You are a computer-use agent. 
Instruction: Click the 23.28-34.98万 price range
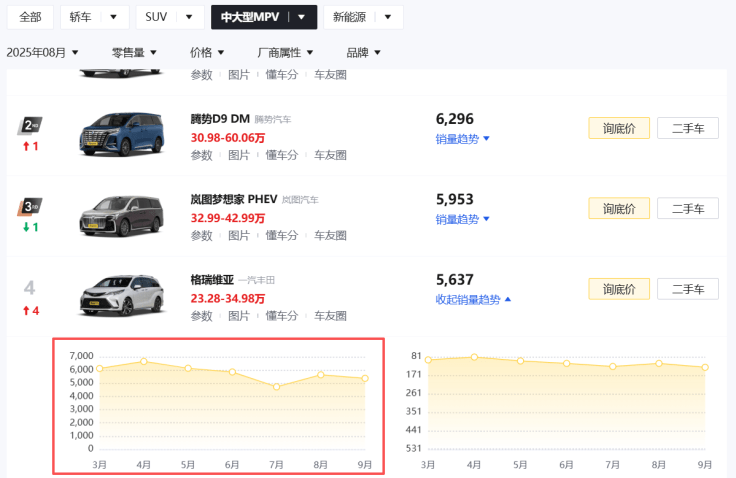coord(228,299)
